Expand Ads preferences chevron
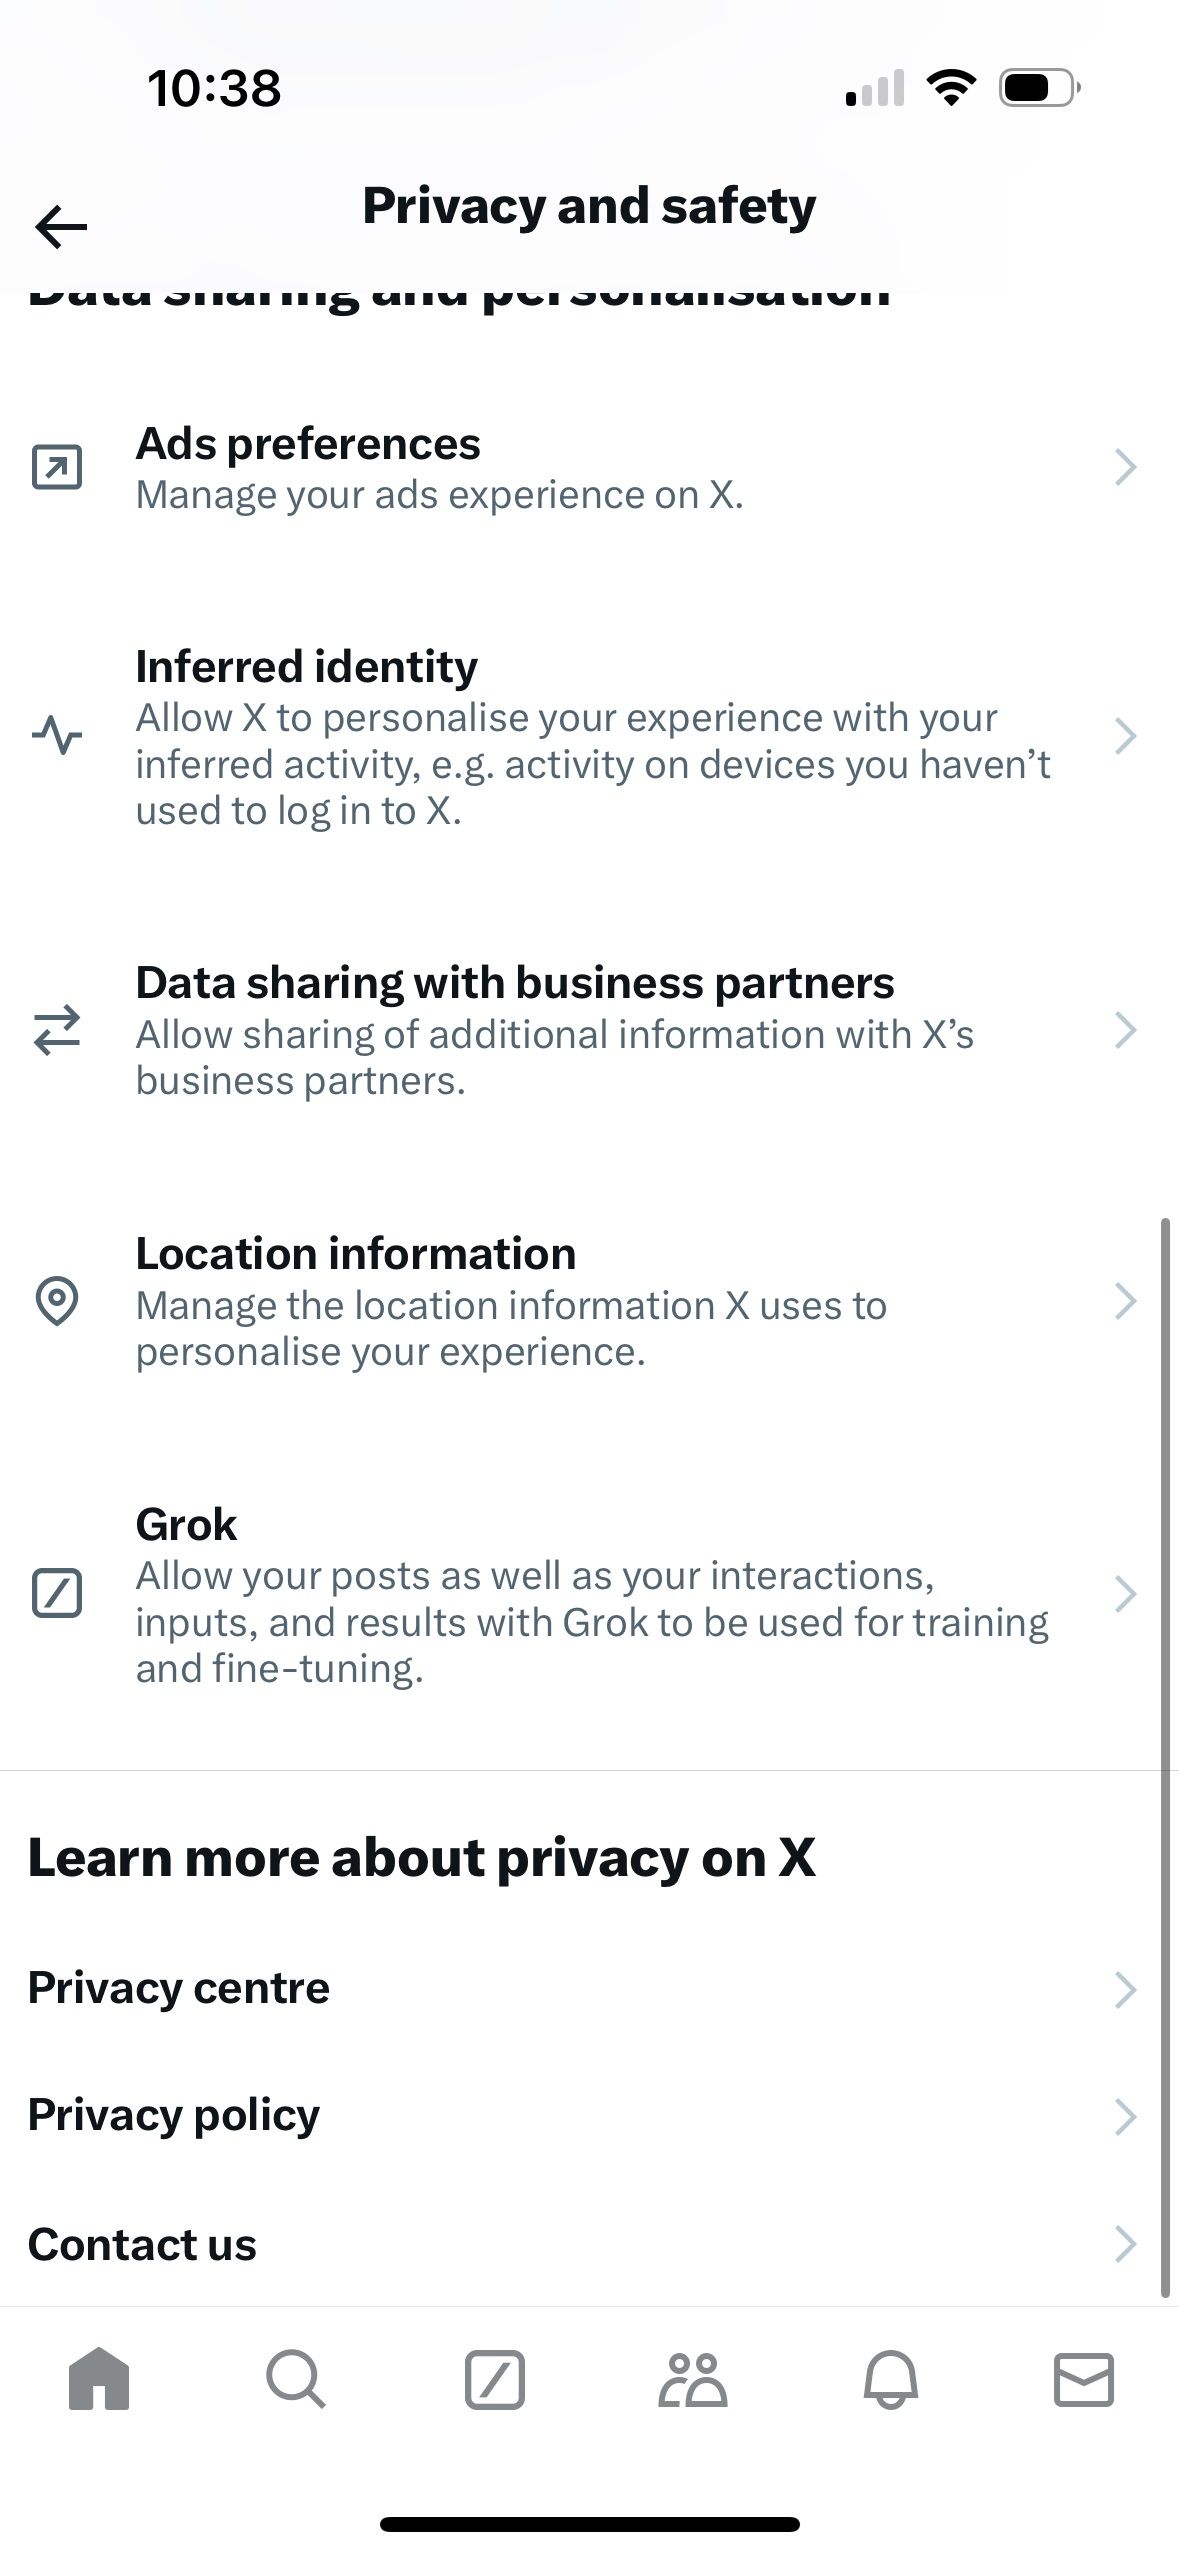This screenshot has height=2556, width=1179. click(1125, 467)
